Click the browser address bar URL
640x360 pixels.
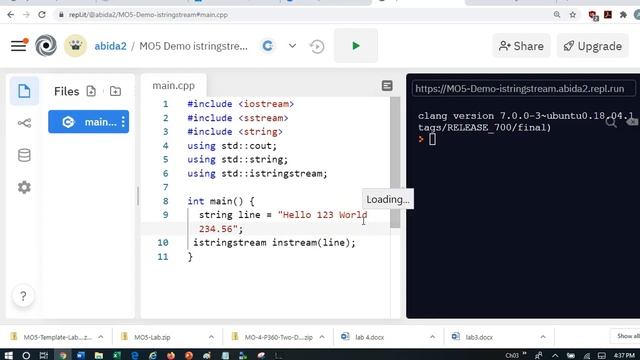pos(148,15)
